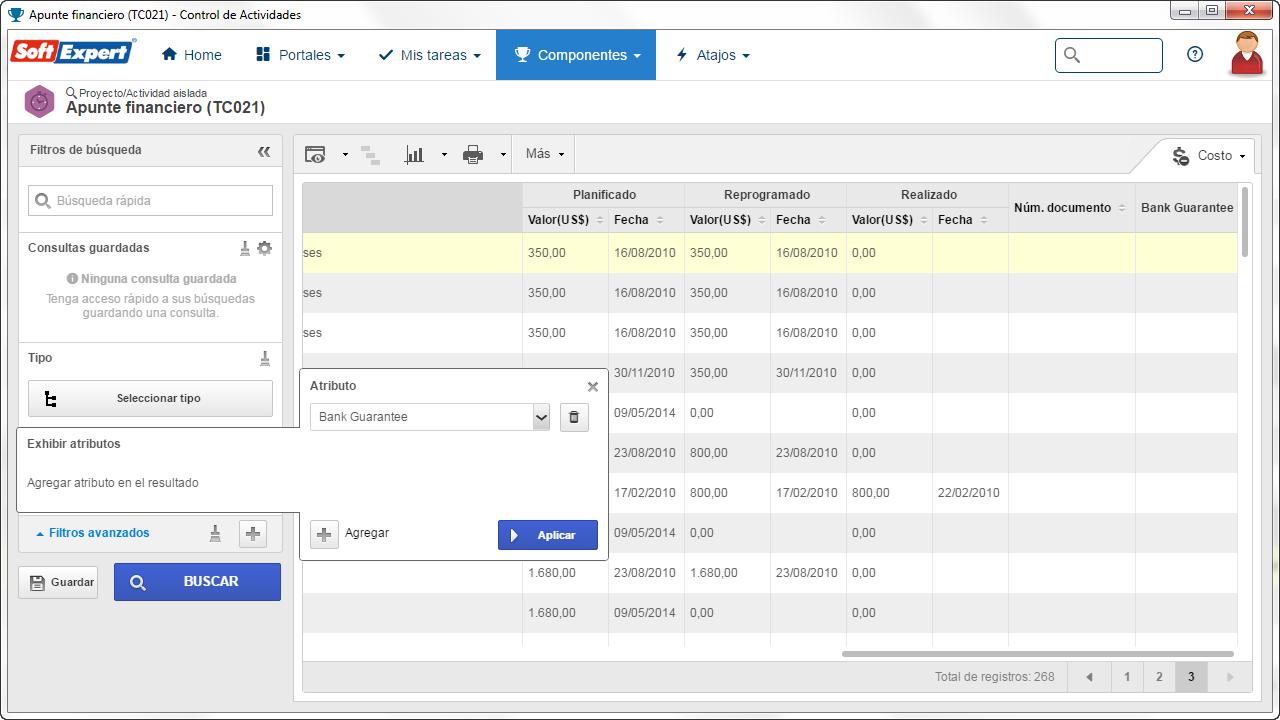This screenshot has height=720, width=1280.
Task: Clear advanced filters with broom icon
Action: pos(215,534)
